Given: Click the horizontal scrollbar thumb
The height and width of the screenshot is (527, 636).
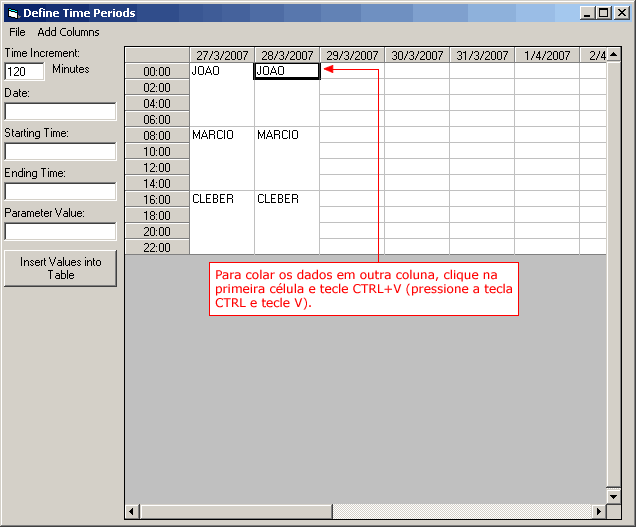Looking at the screenshot, I should [236, 512].
